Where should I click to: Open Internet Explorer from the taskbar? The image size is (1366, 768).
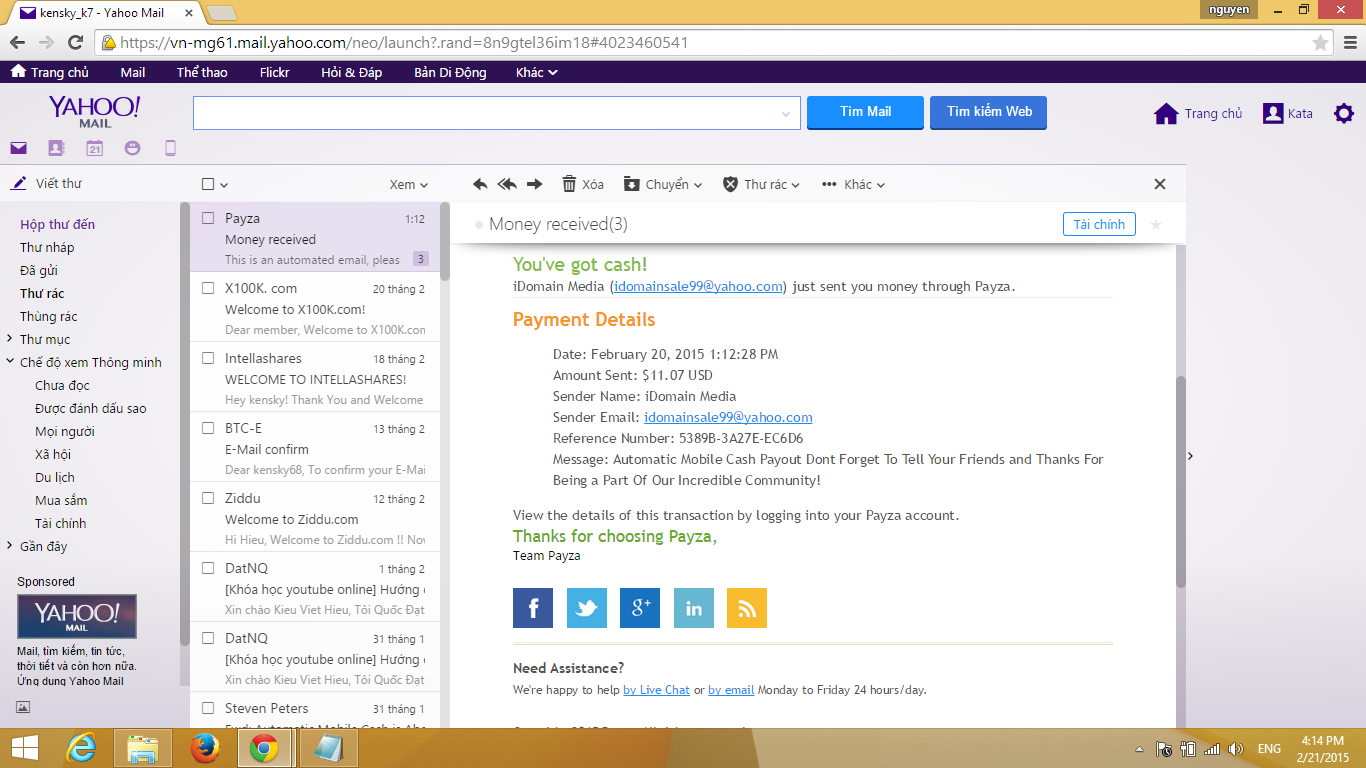[x=81, y=748]
